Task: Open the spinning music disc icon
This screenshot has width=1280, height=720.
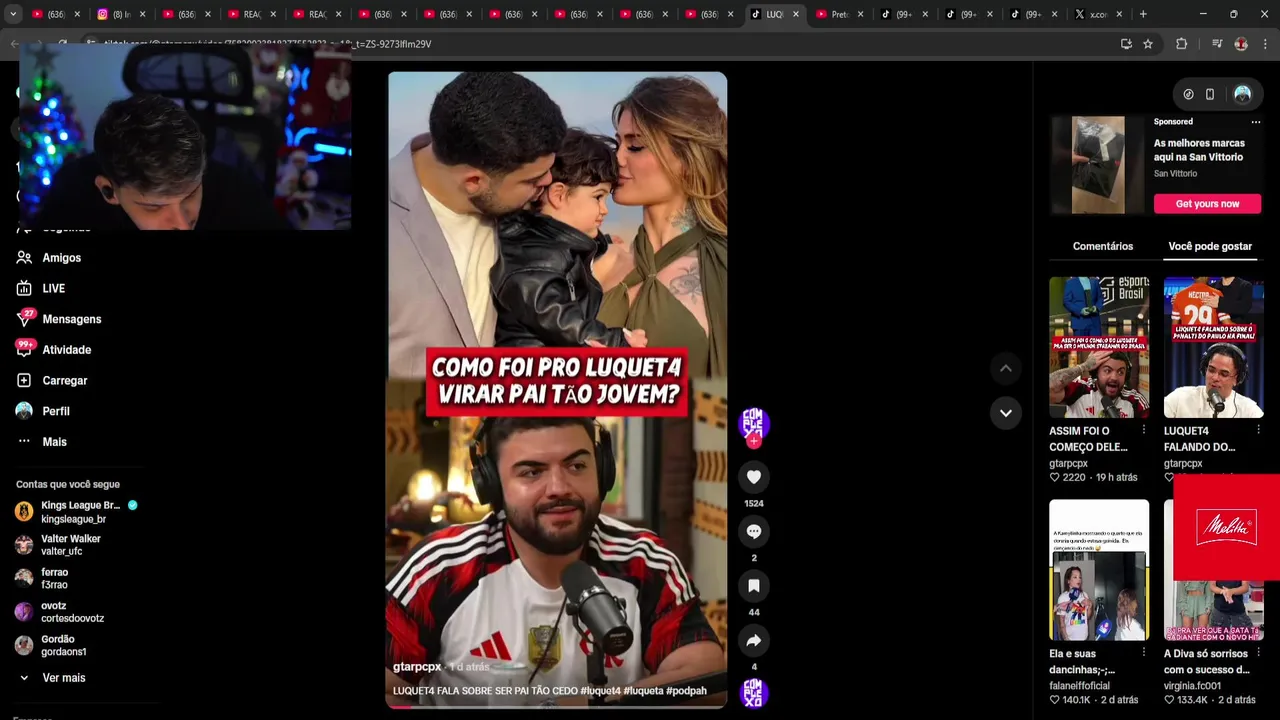Action: pos(753,692)
